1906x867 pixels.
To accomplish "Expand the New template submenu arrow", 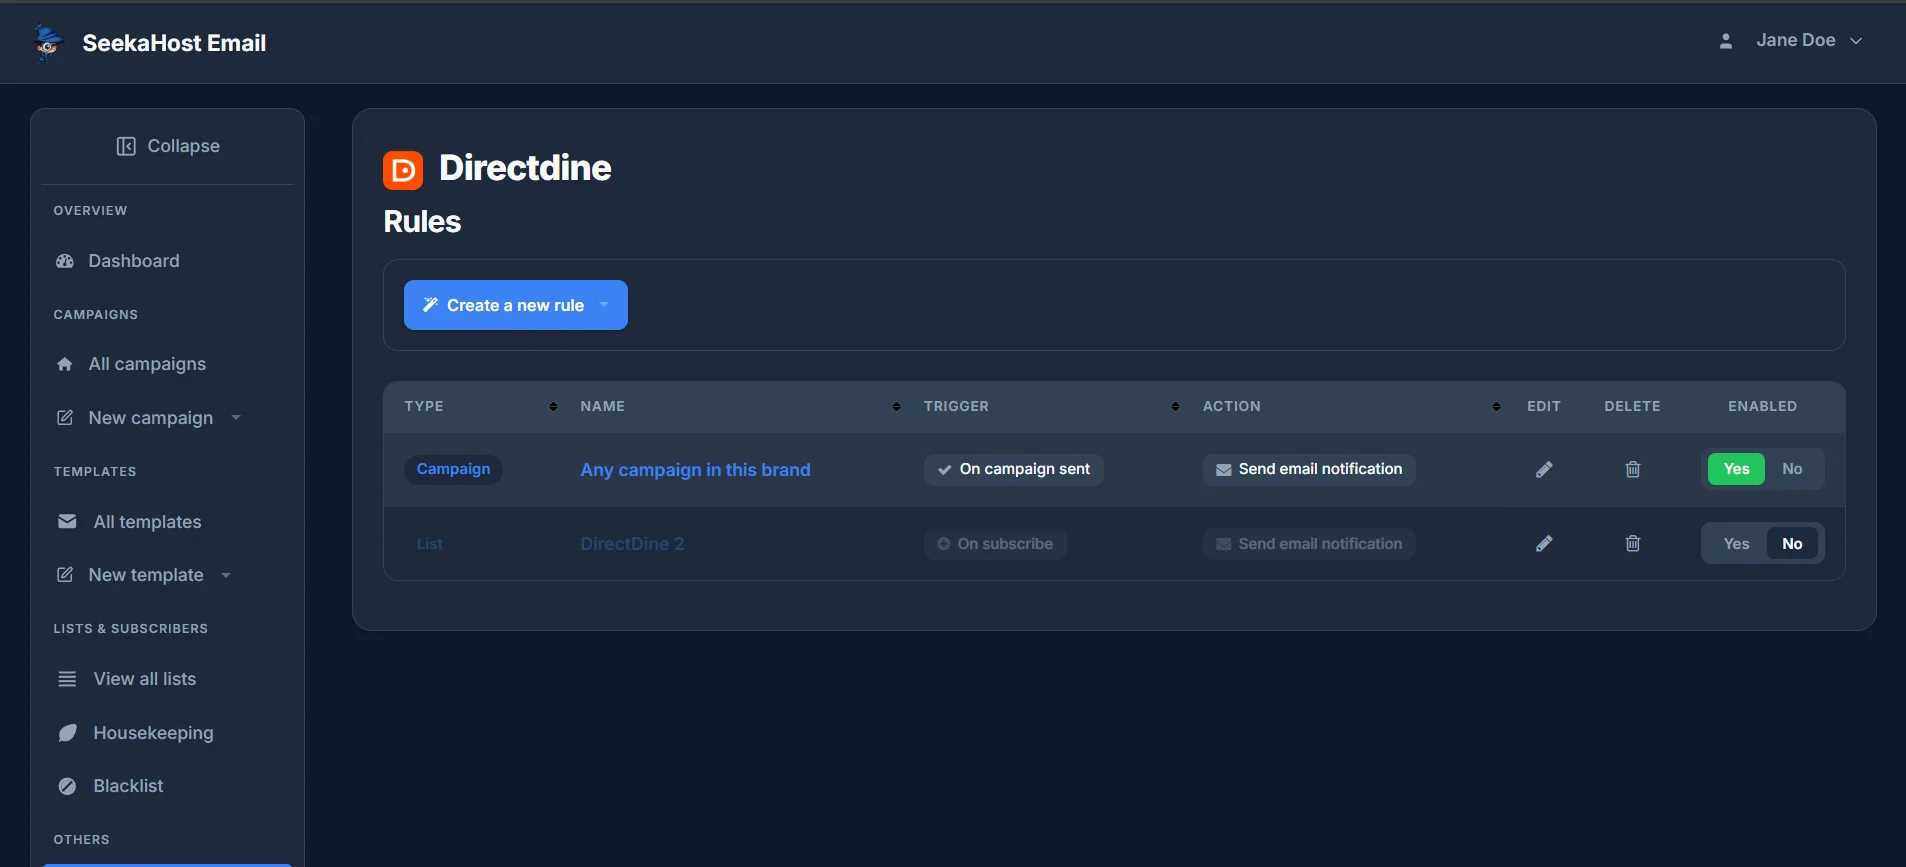I will coord(226,575).
